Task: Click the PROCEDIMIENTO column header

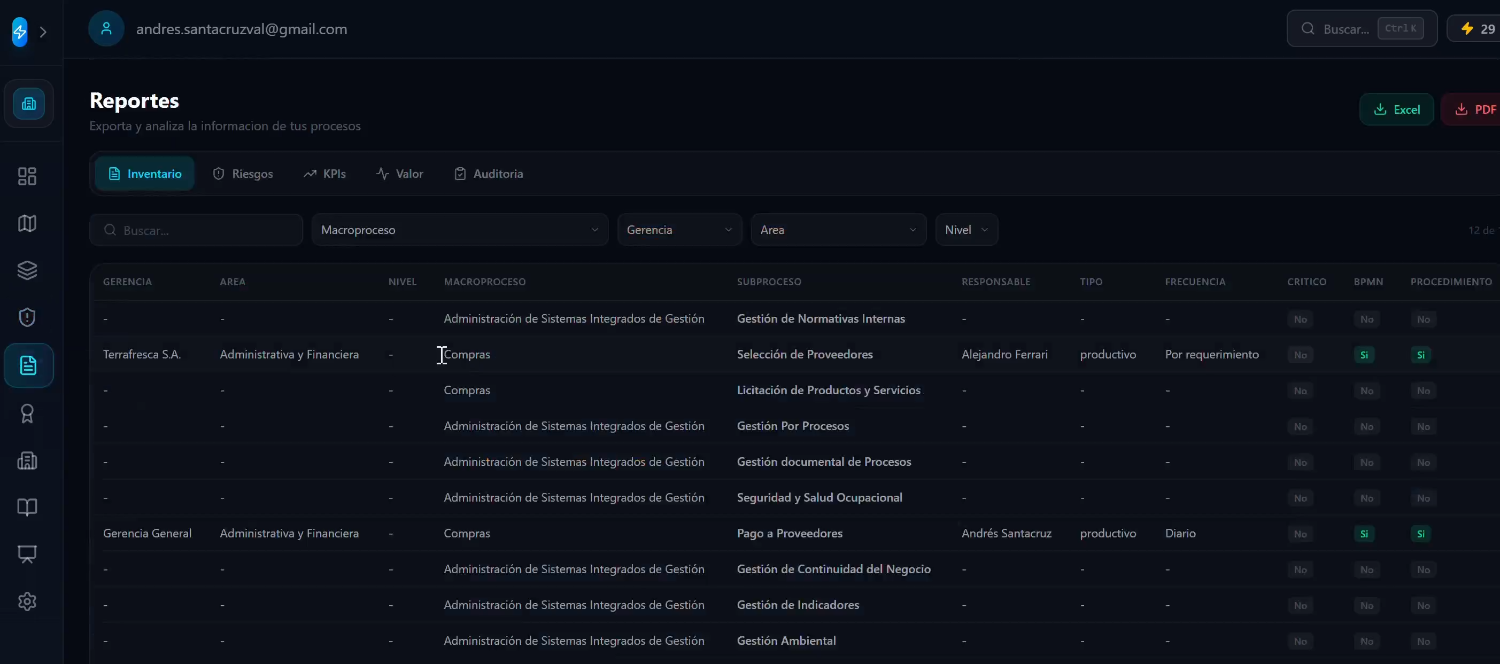Action: pyautogui.click(x=1451, y=282)
